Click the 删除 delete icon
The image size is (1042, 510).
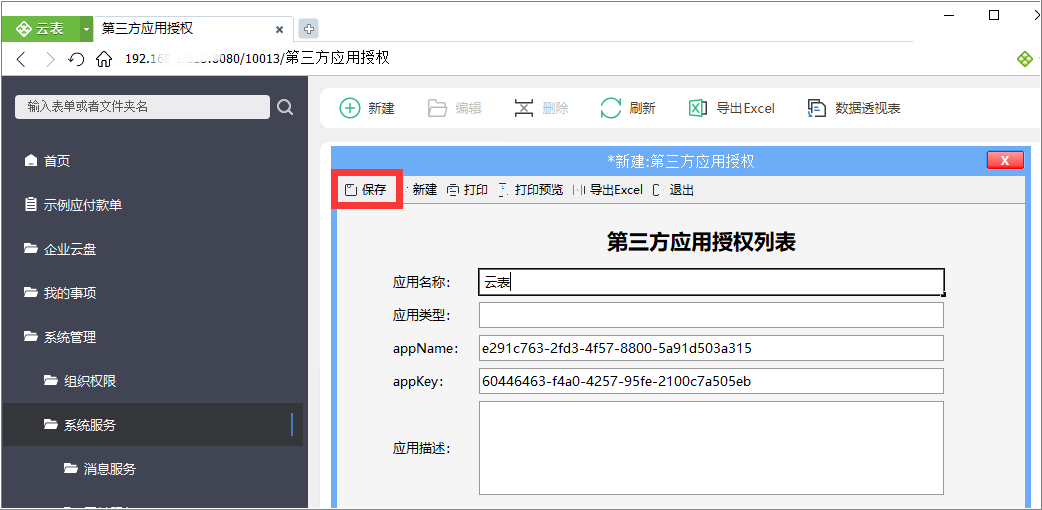click(524, 108)
